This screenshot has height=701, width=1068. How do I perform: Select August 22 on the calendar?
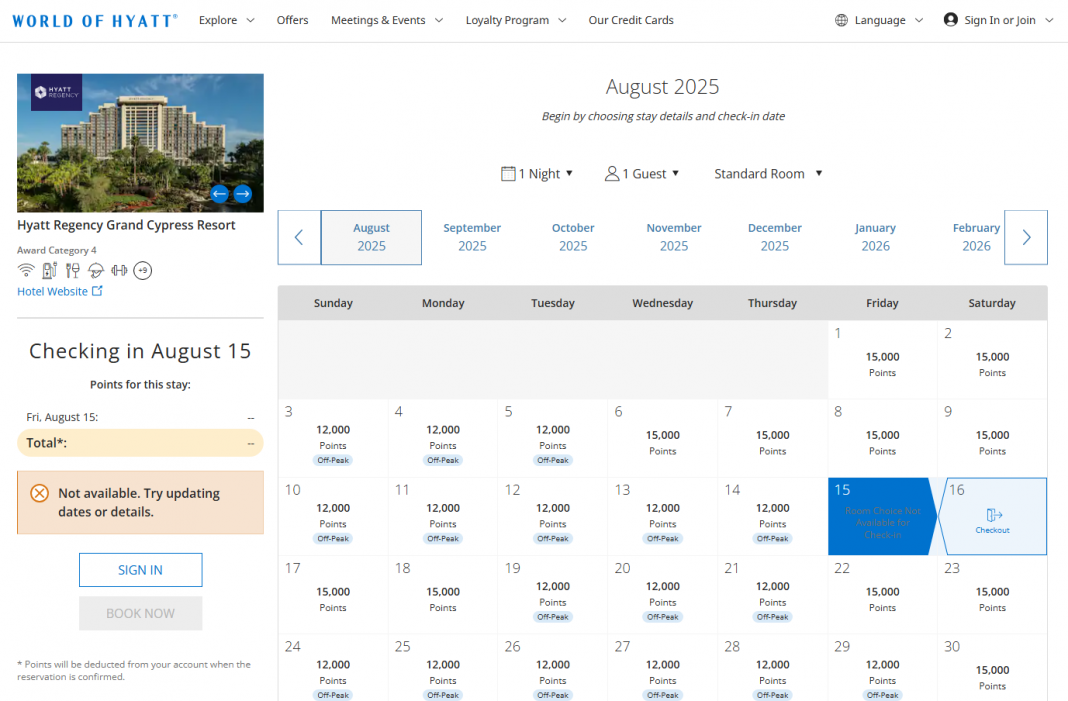point(882,595)
